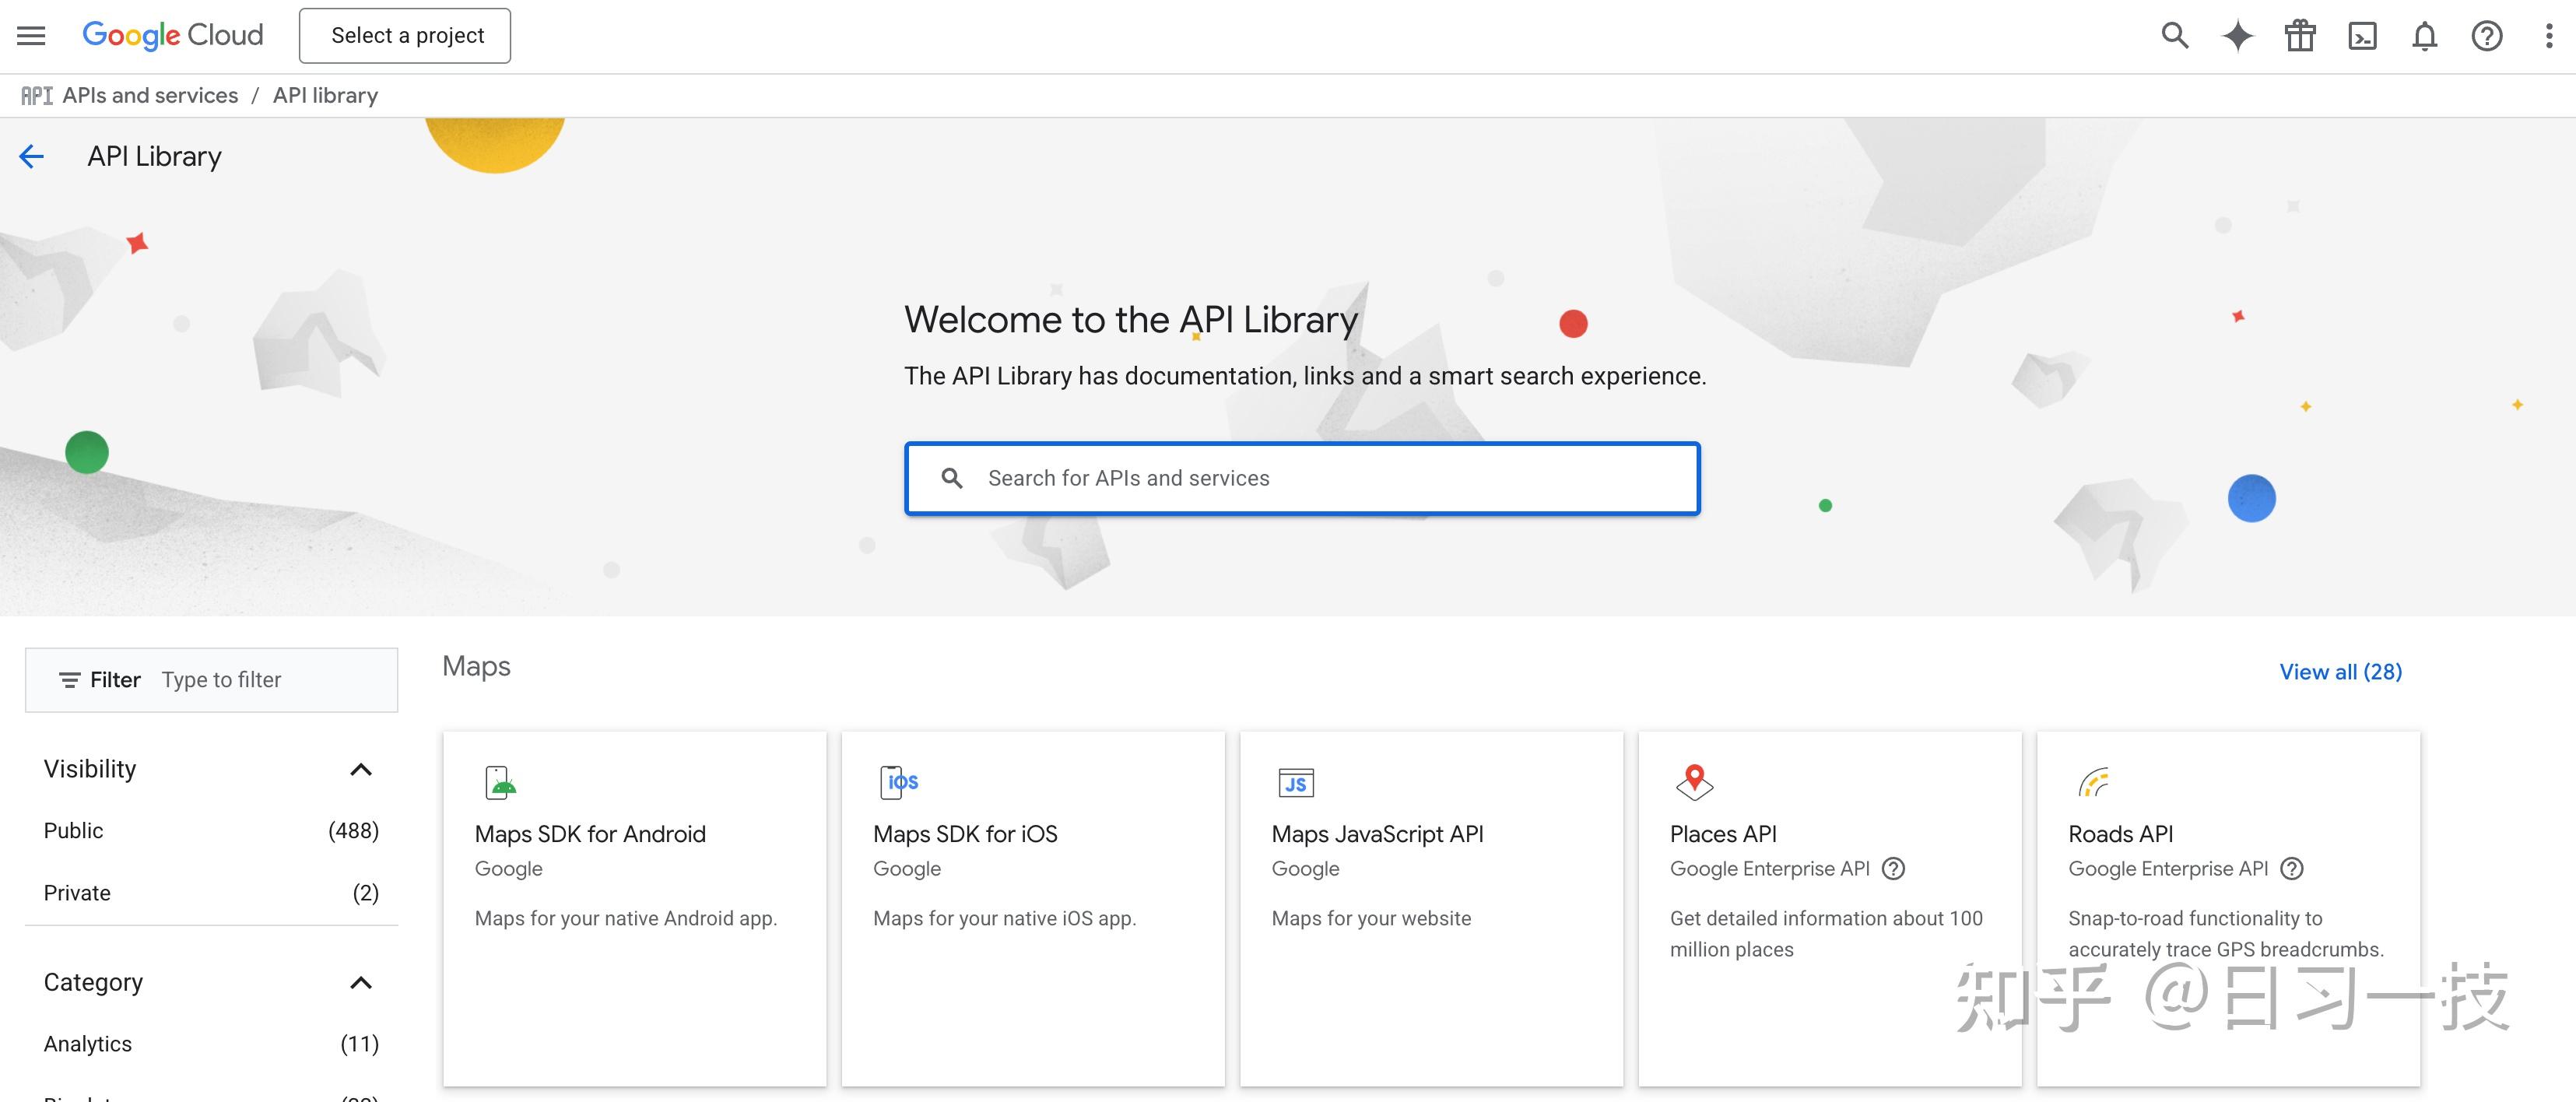Open the hamburger navigation menu
This screenshot has height=1102, width=2576.
click(x=31, y=36)
